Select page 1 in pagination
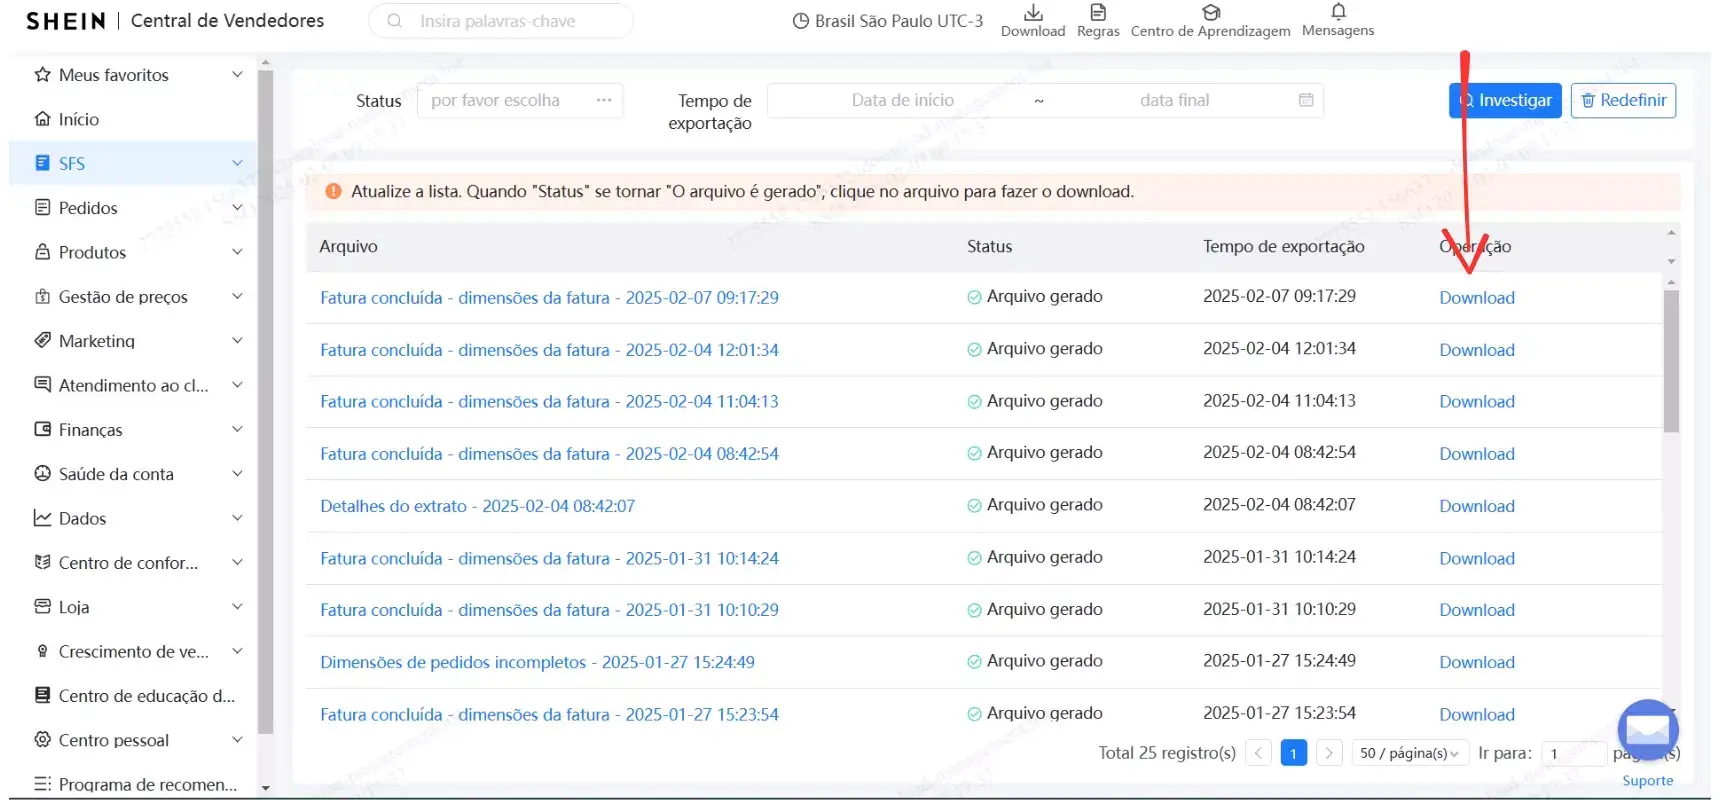Screen dimensions: 1720x800 coord(1293,753)
